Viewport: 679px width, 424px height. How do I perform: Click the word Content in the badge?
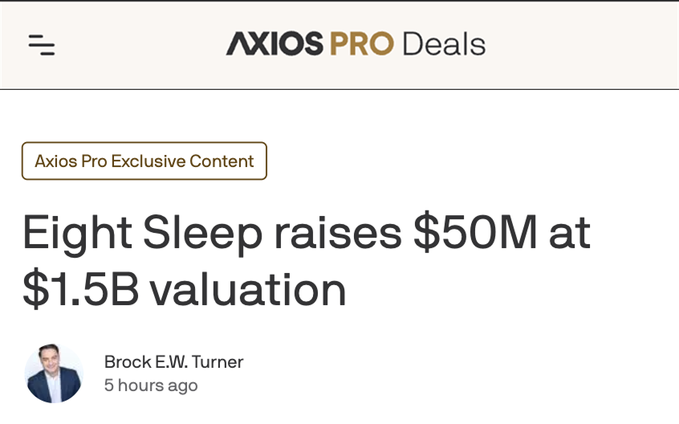click(224, 161)
